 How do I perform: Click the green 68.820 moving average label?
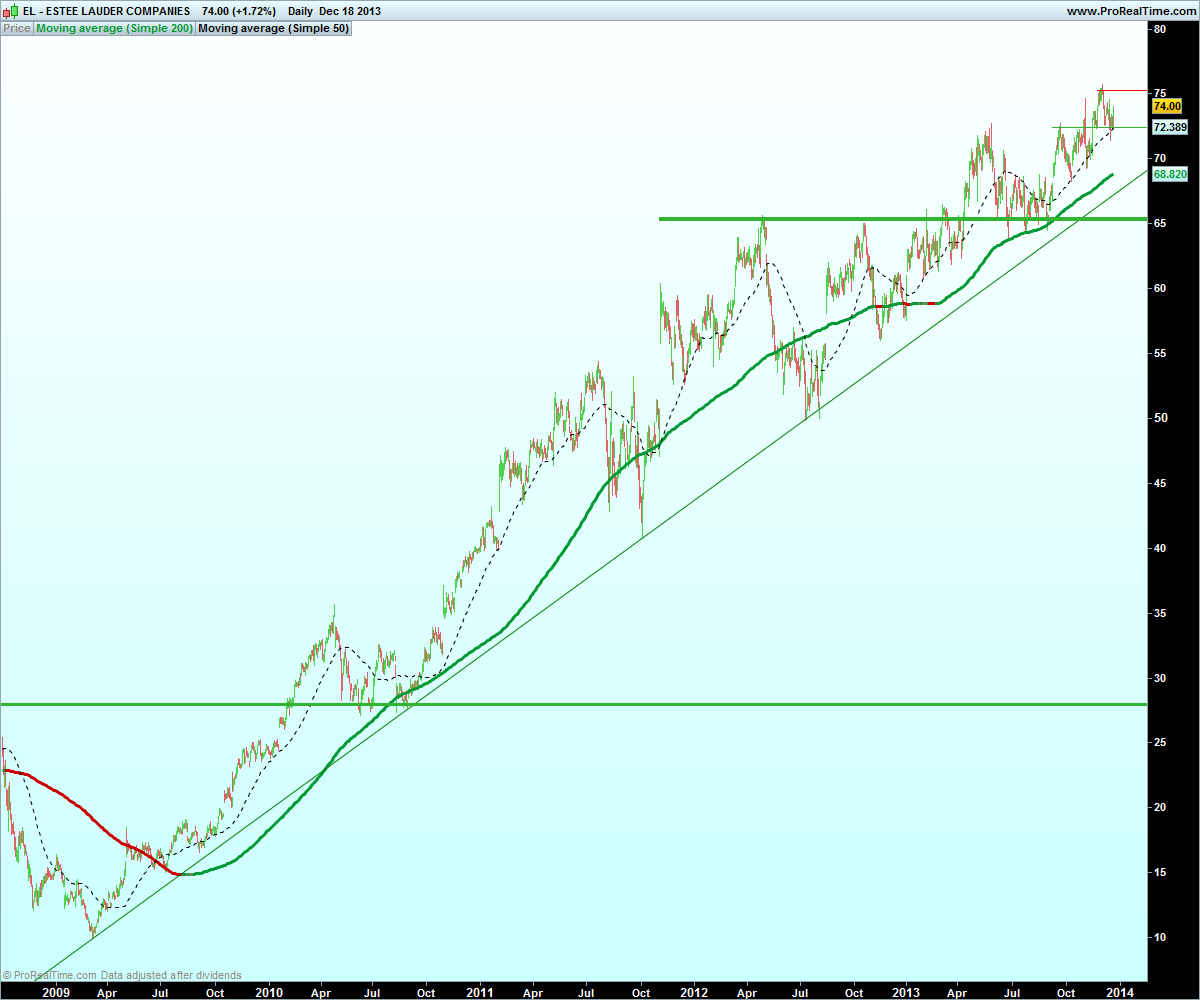1170,174
